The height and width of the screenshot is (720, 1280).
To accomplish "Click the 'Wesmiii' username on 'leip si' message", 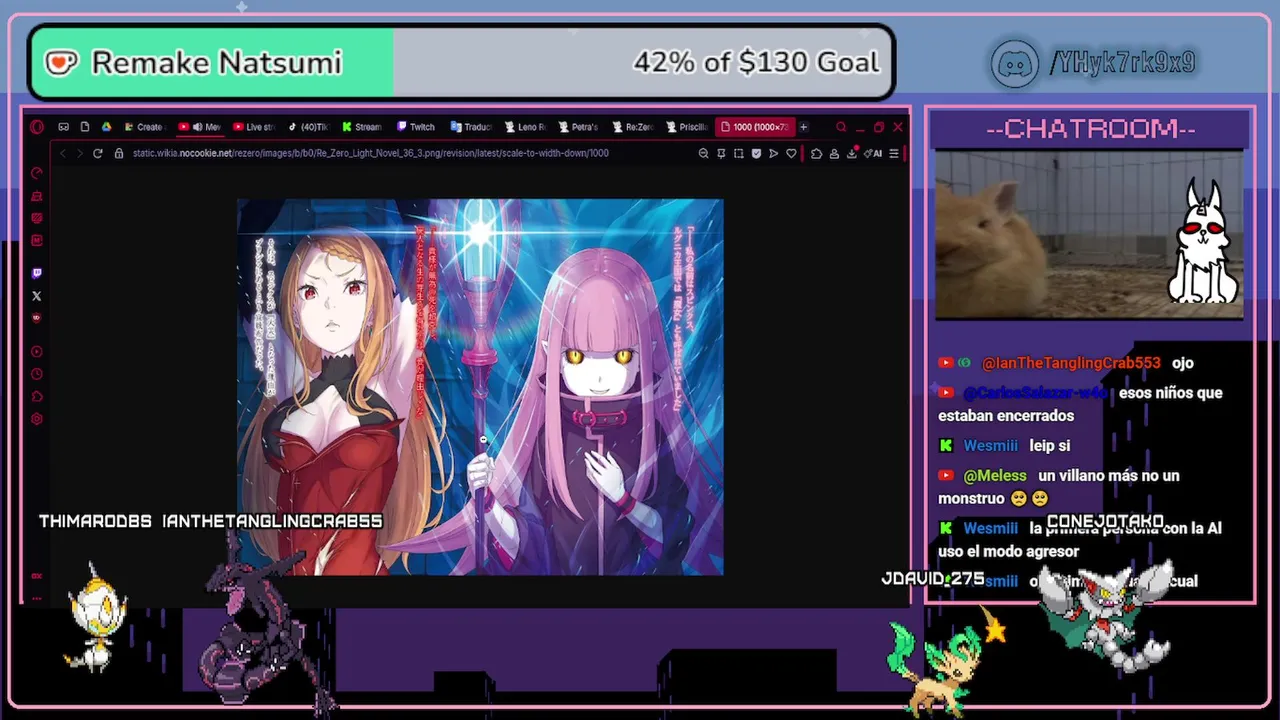I will pyautogui.click(x=990, y=446).
